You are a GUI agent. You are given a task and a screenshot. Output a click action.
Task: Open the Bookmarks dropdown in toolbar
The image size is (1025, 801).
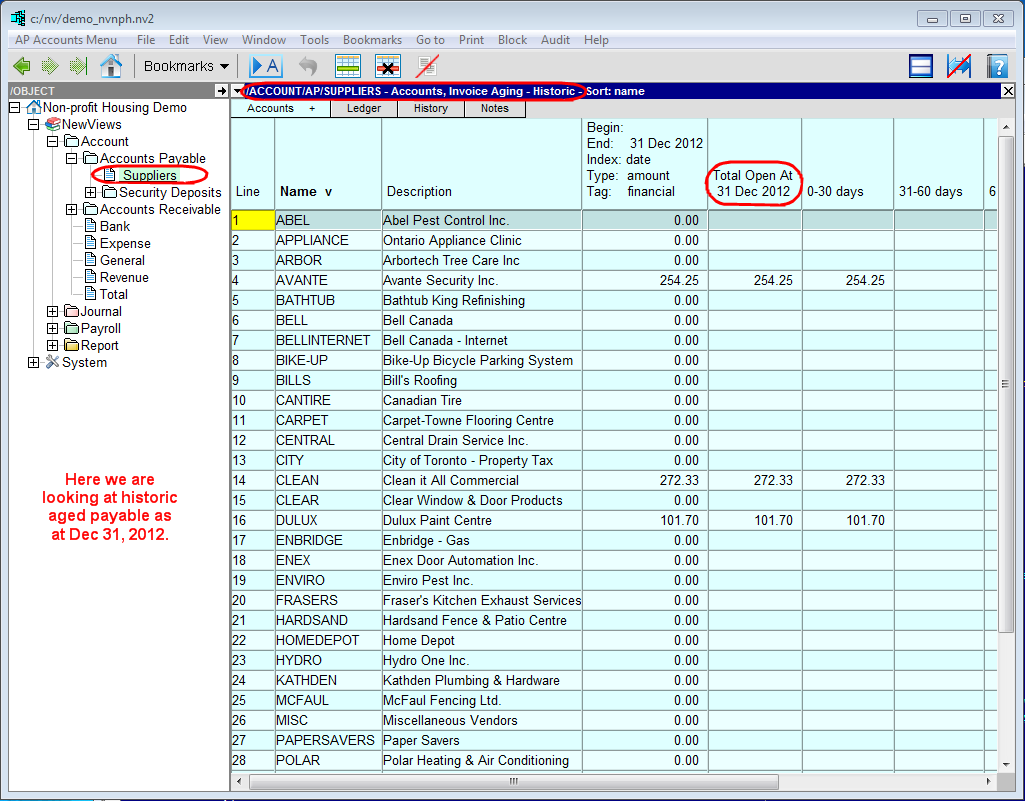coord(186,66)
